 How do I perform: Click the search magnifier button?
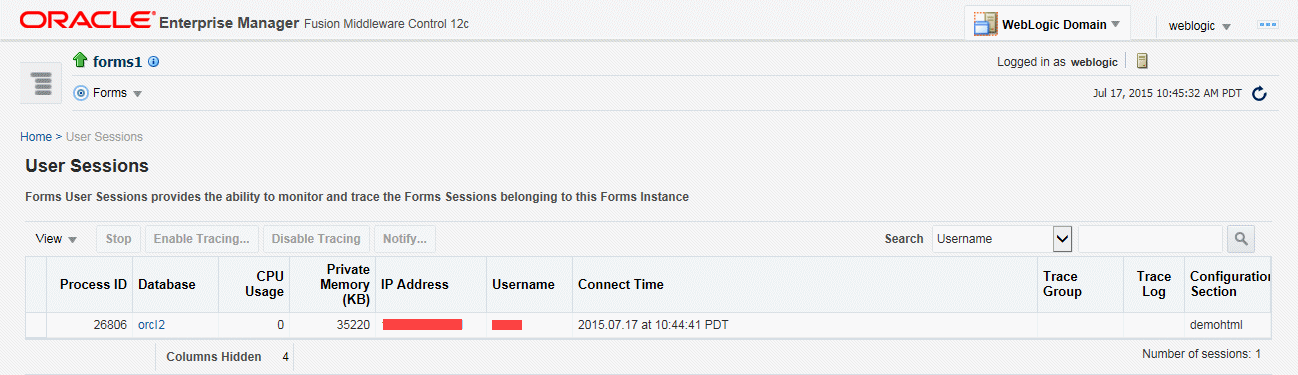(1241, 239)
